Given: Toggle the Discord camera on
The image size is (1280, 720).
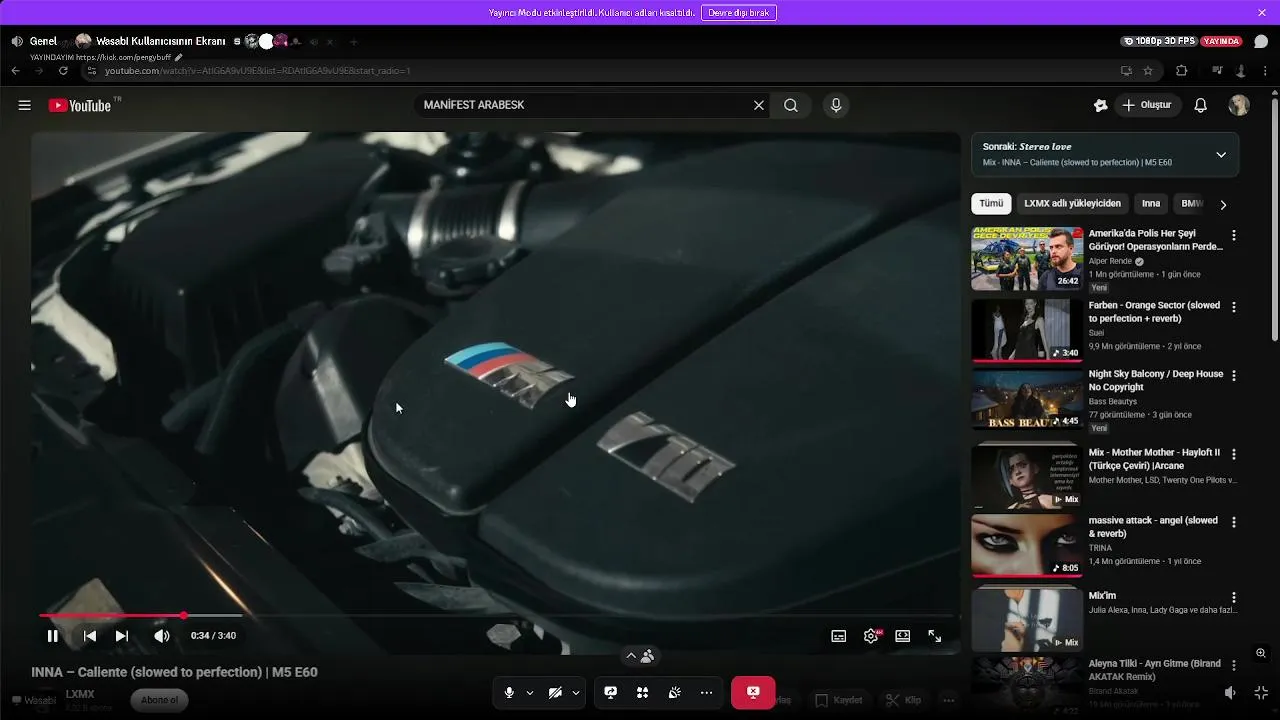Looking at the screenshot, I should point(555,693).
